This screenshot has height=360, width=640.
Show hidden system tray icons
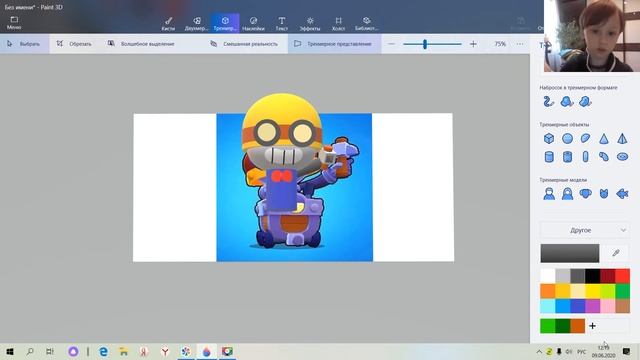pyautogui.click(x=539, y=351)
